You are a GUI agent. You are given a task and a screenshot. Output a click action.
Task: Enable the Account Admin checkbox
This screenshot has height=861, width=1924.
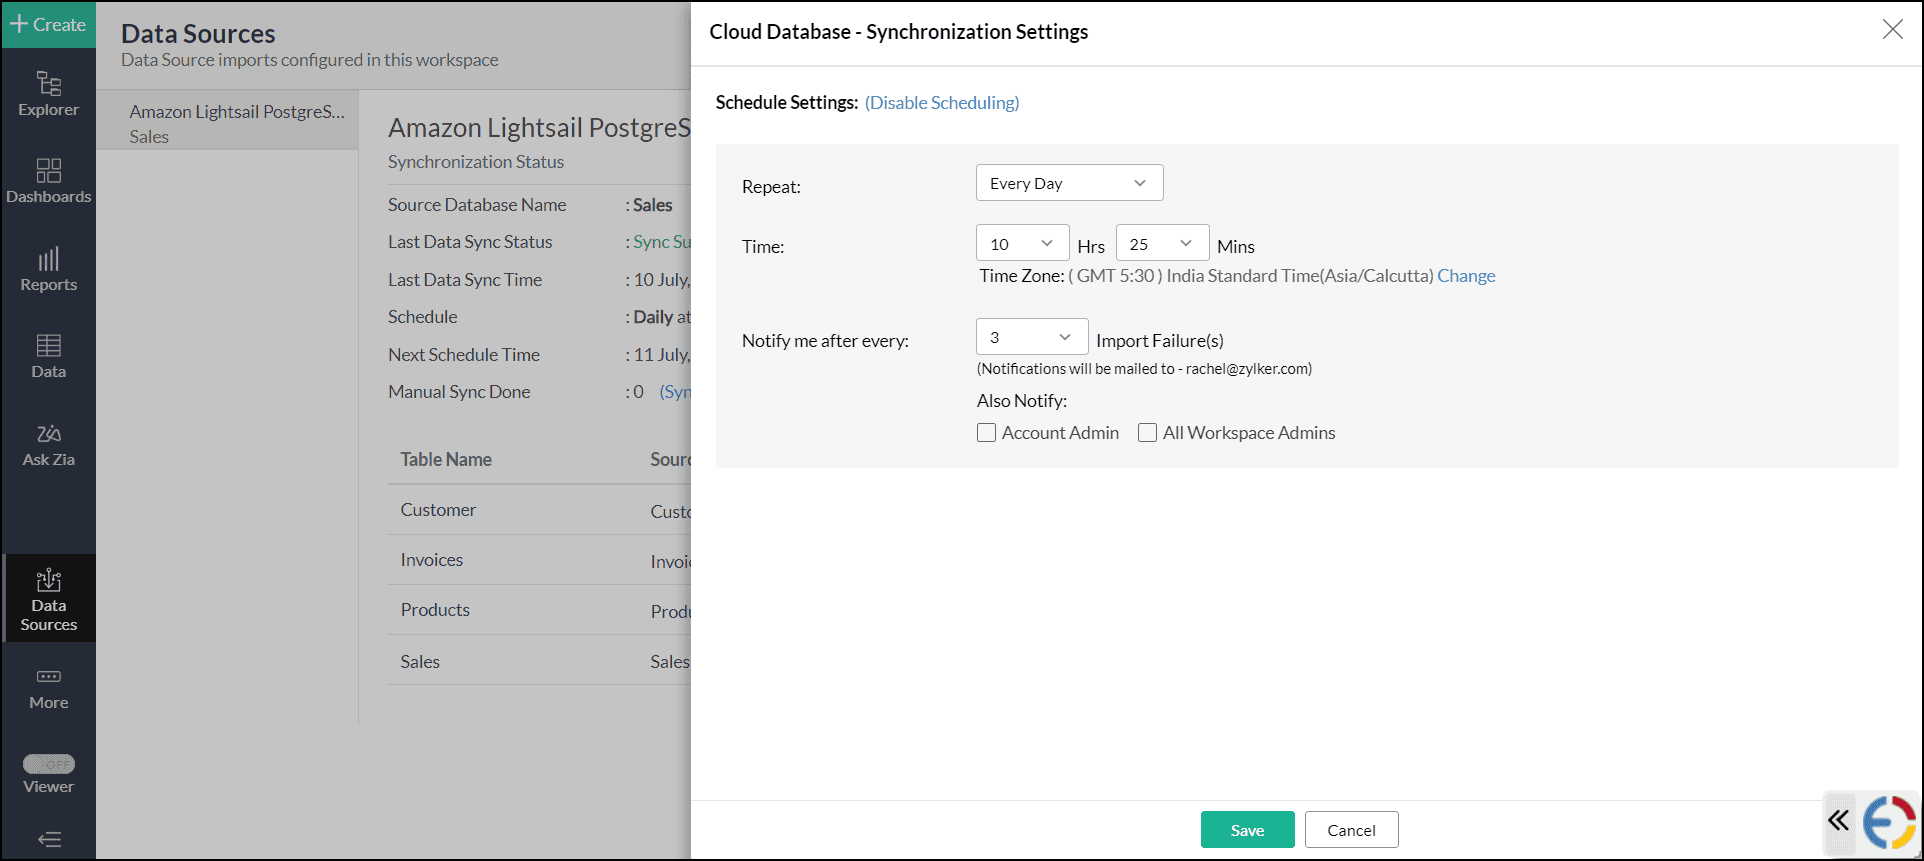pyautogui.click(x=987, y=433)
